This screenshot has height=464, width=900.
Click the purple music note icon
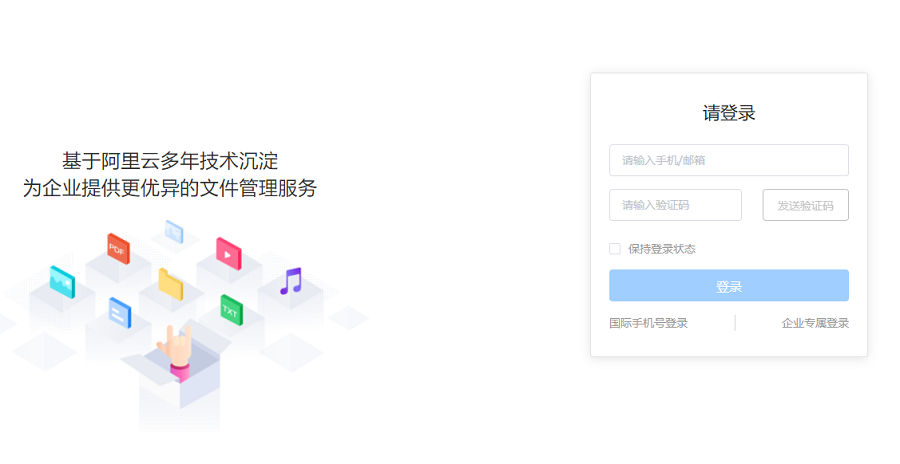pos(291,281)
